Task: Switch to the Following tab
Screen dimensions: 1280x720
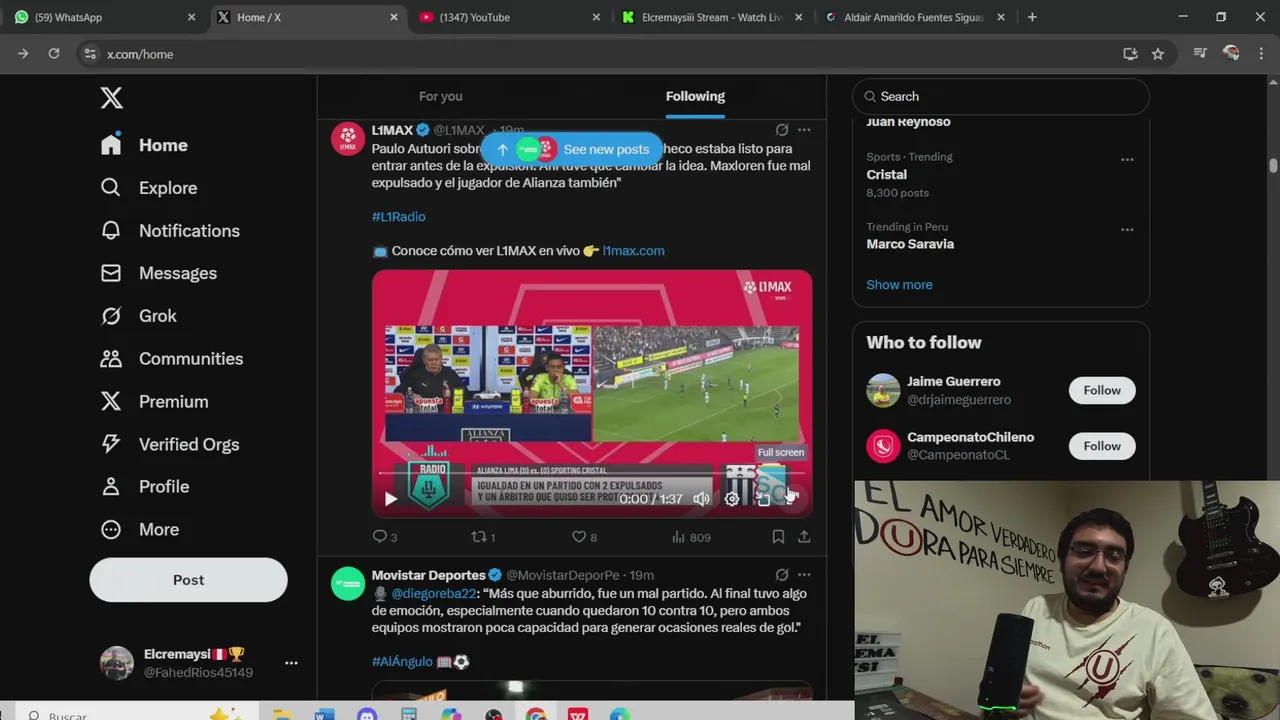Action: pos(695,96)
